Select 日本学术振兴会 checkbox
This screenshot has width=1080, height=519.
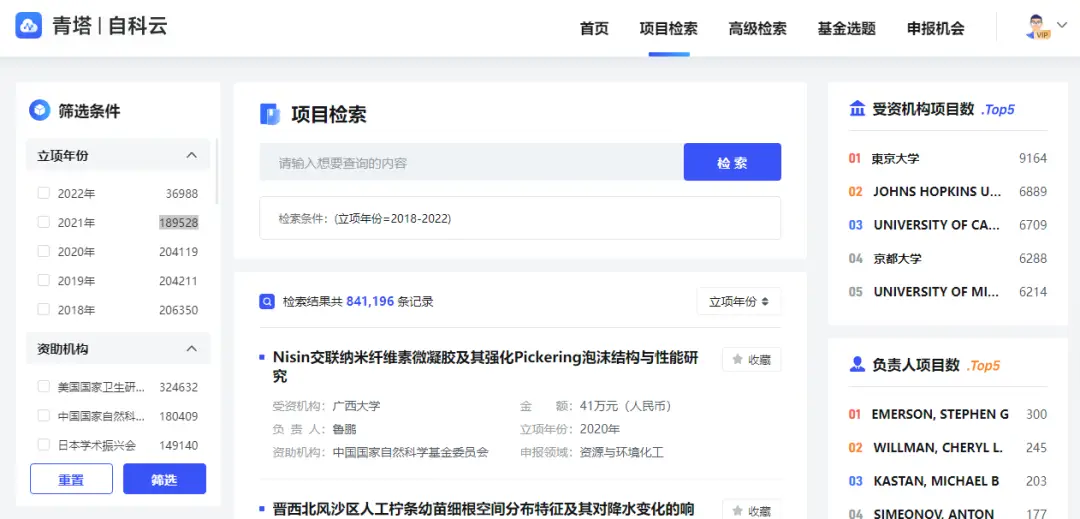click(43, 445)
